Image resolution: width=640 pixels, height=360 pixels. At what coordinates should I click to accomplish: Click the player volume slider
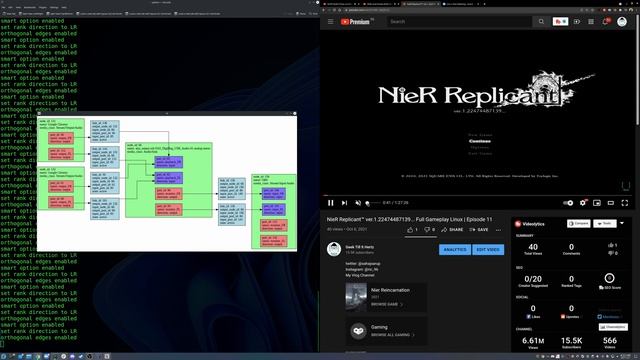[373, 203]
